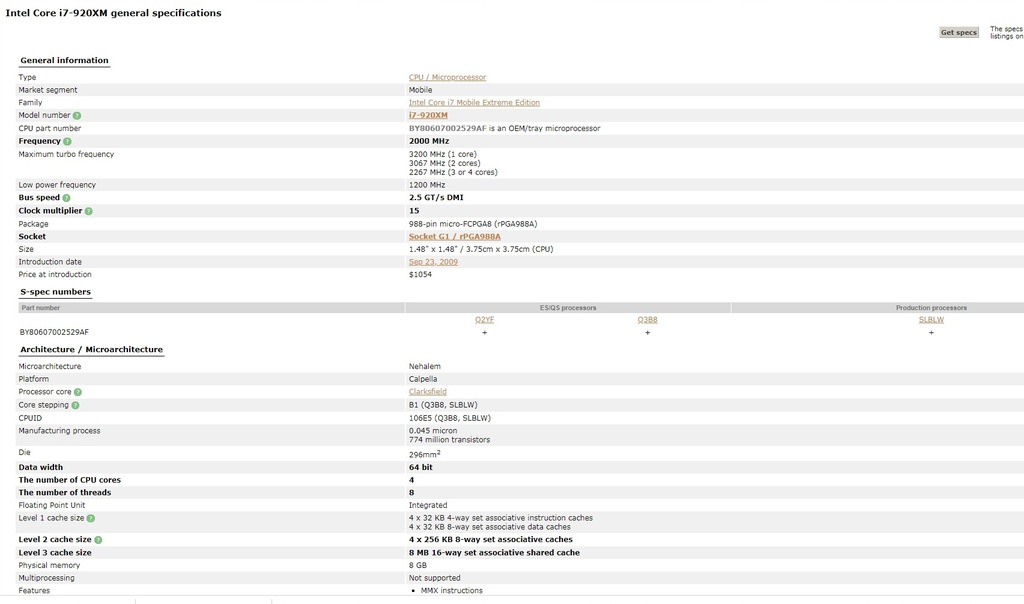Click the 'Maximum turbo frequency' row label

click(x=66, y=154)
